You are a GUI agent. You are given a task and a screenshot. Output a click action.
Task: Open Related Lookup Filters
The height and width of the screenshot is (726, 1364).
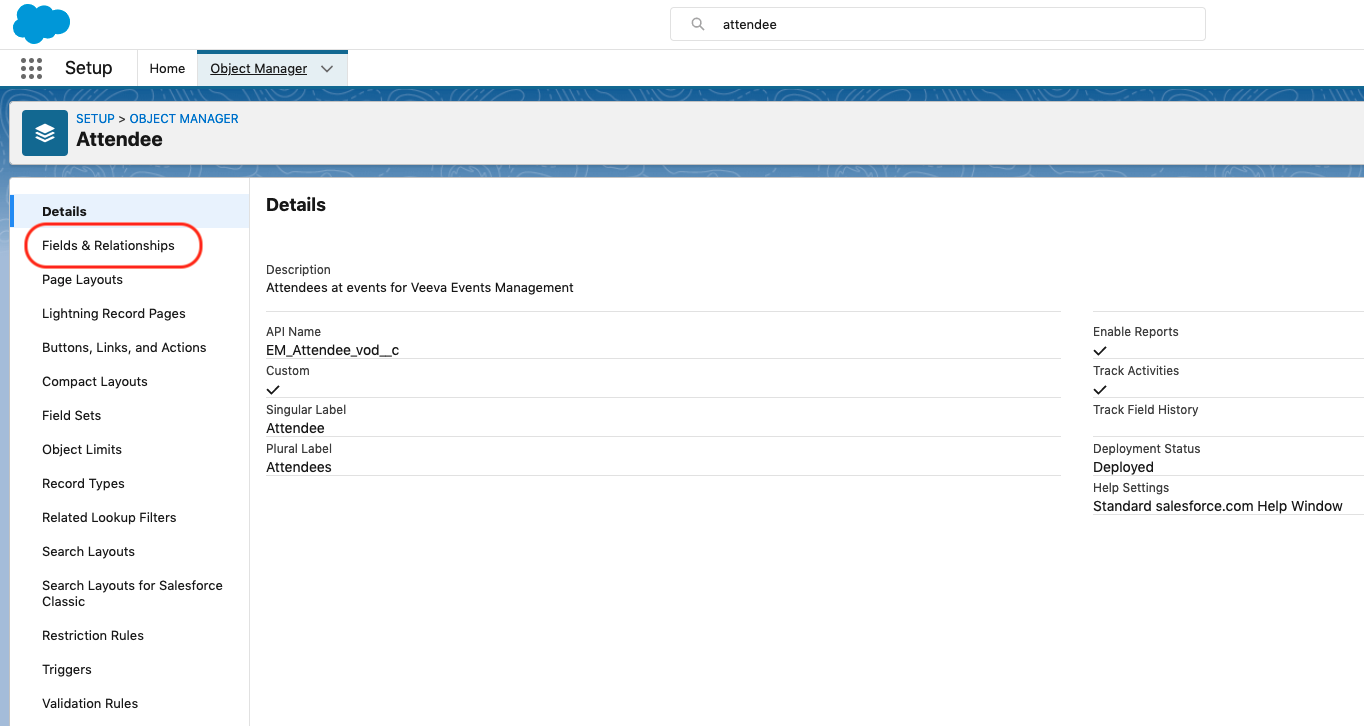tap(109, 517)
